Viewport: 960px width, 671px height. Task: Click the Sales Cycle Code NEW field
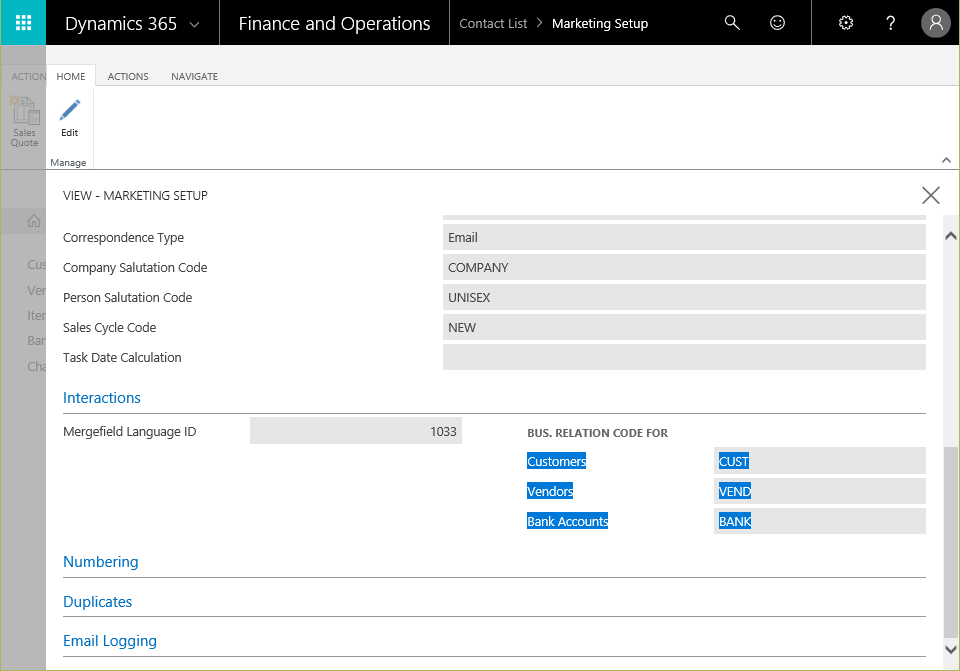click(x=684, y=327)
